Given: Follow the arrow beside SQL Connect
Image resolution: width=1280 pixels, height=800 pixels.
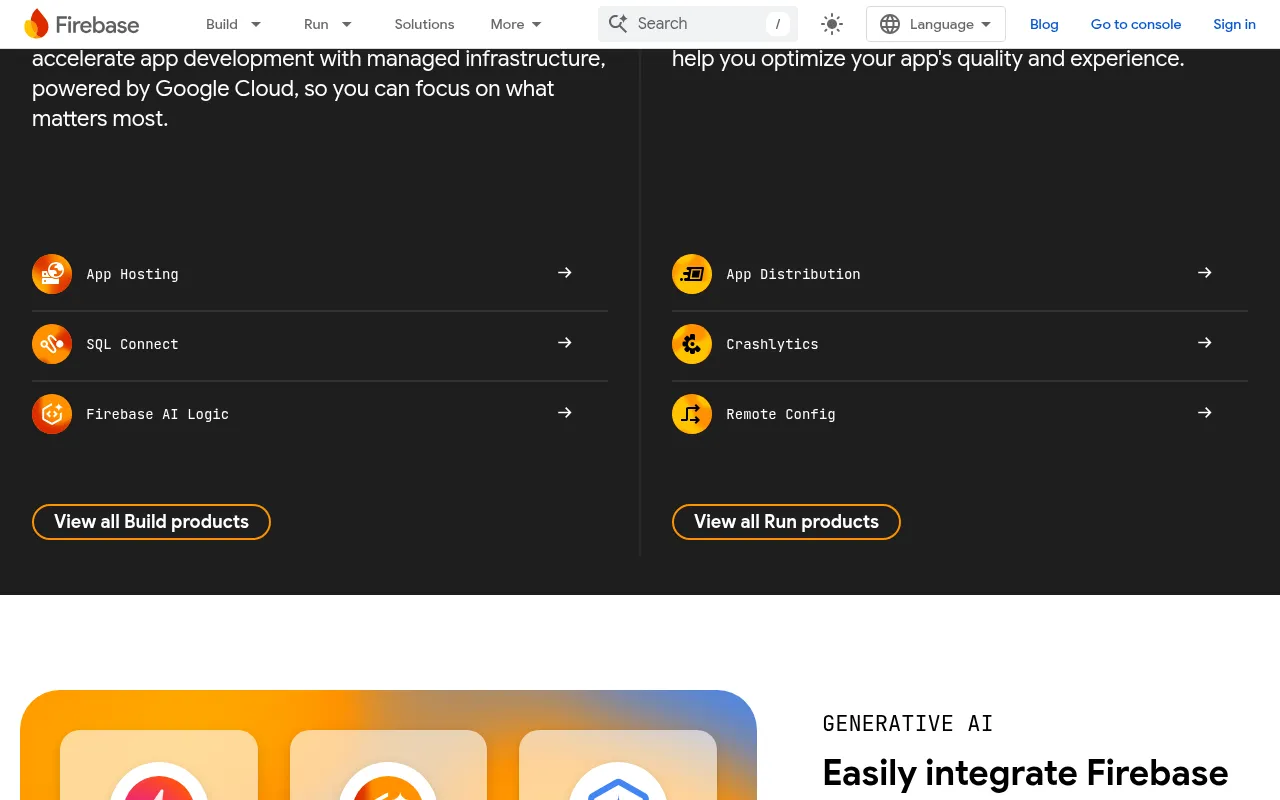Looking at the screenshot, I should [x=565, y=343].
